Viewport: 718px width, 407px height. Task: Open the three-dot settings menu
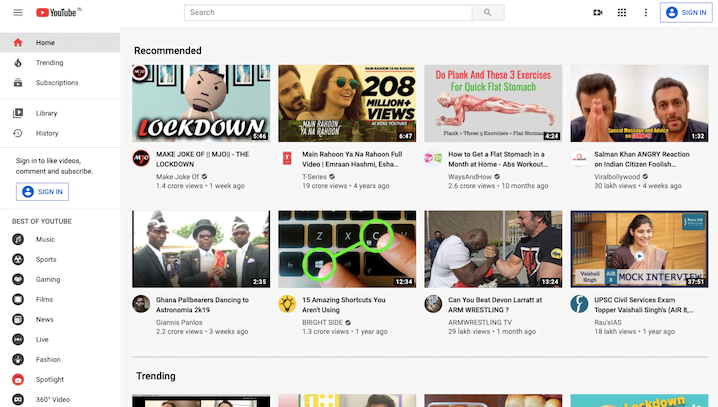click(x=646, y=12)
